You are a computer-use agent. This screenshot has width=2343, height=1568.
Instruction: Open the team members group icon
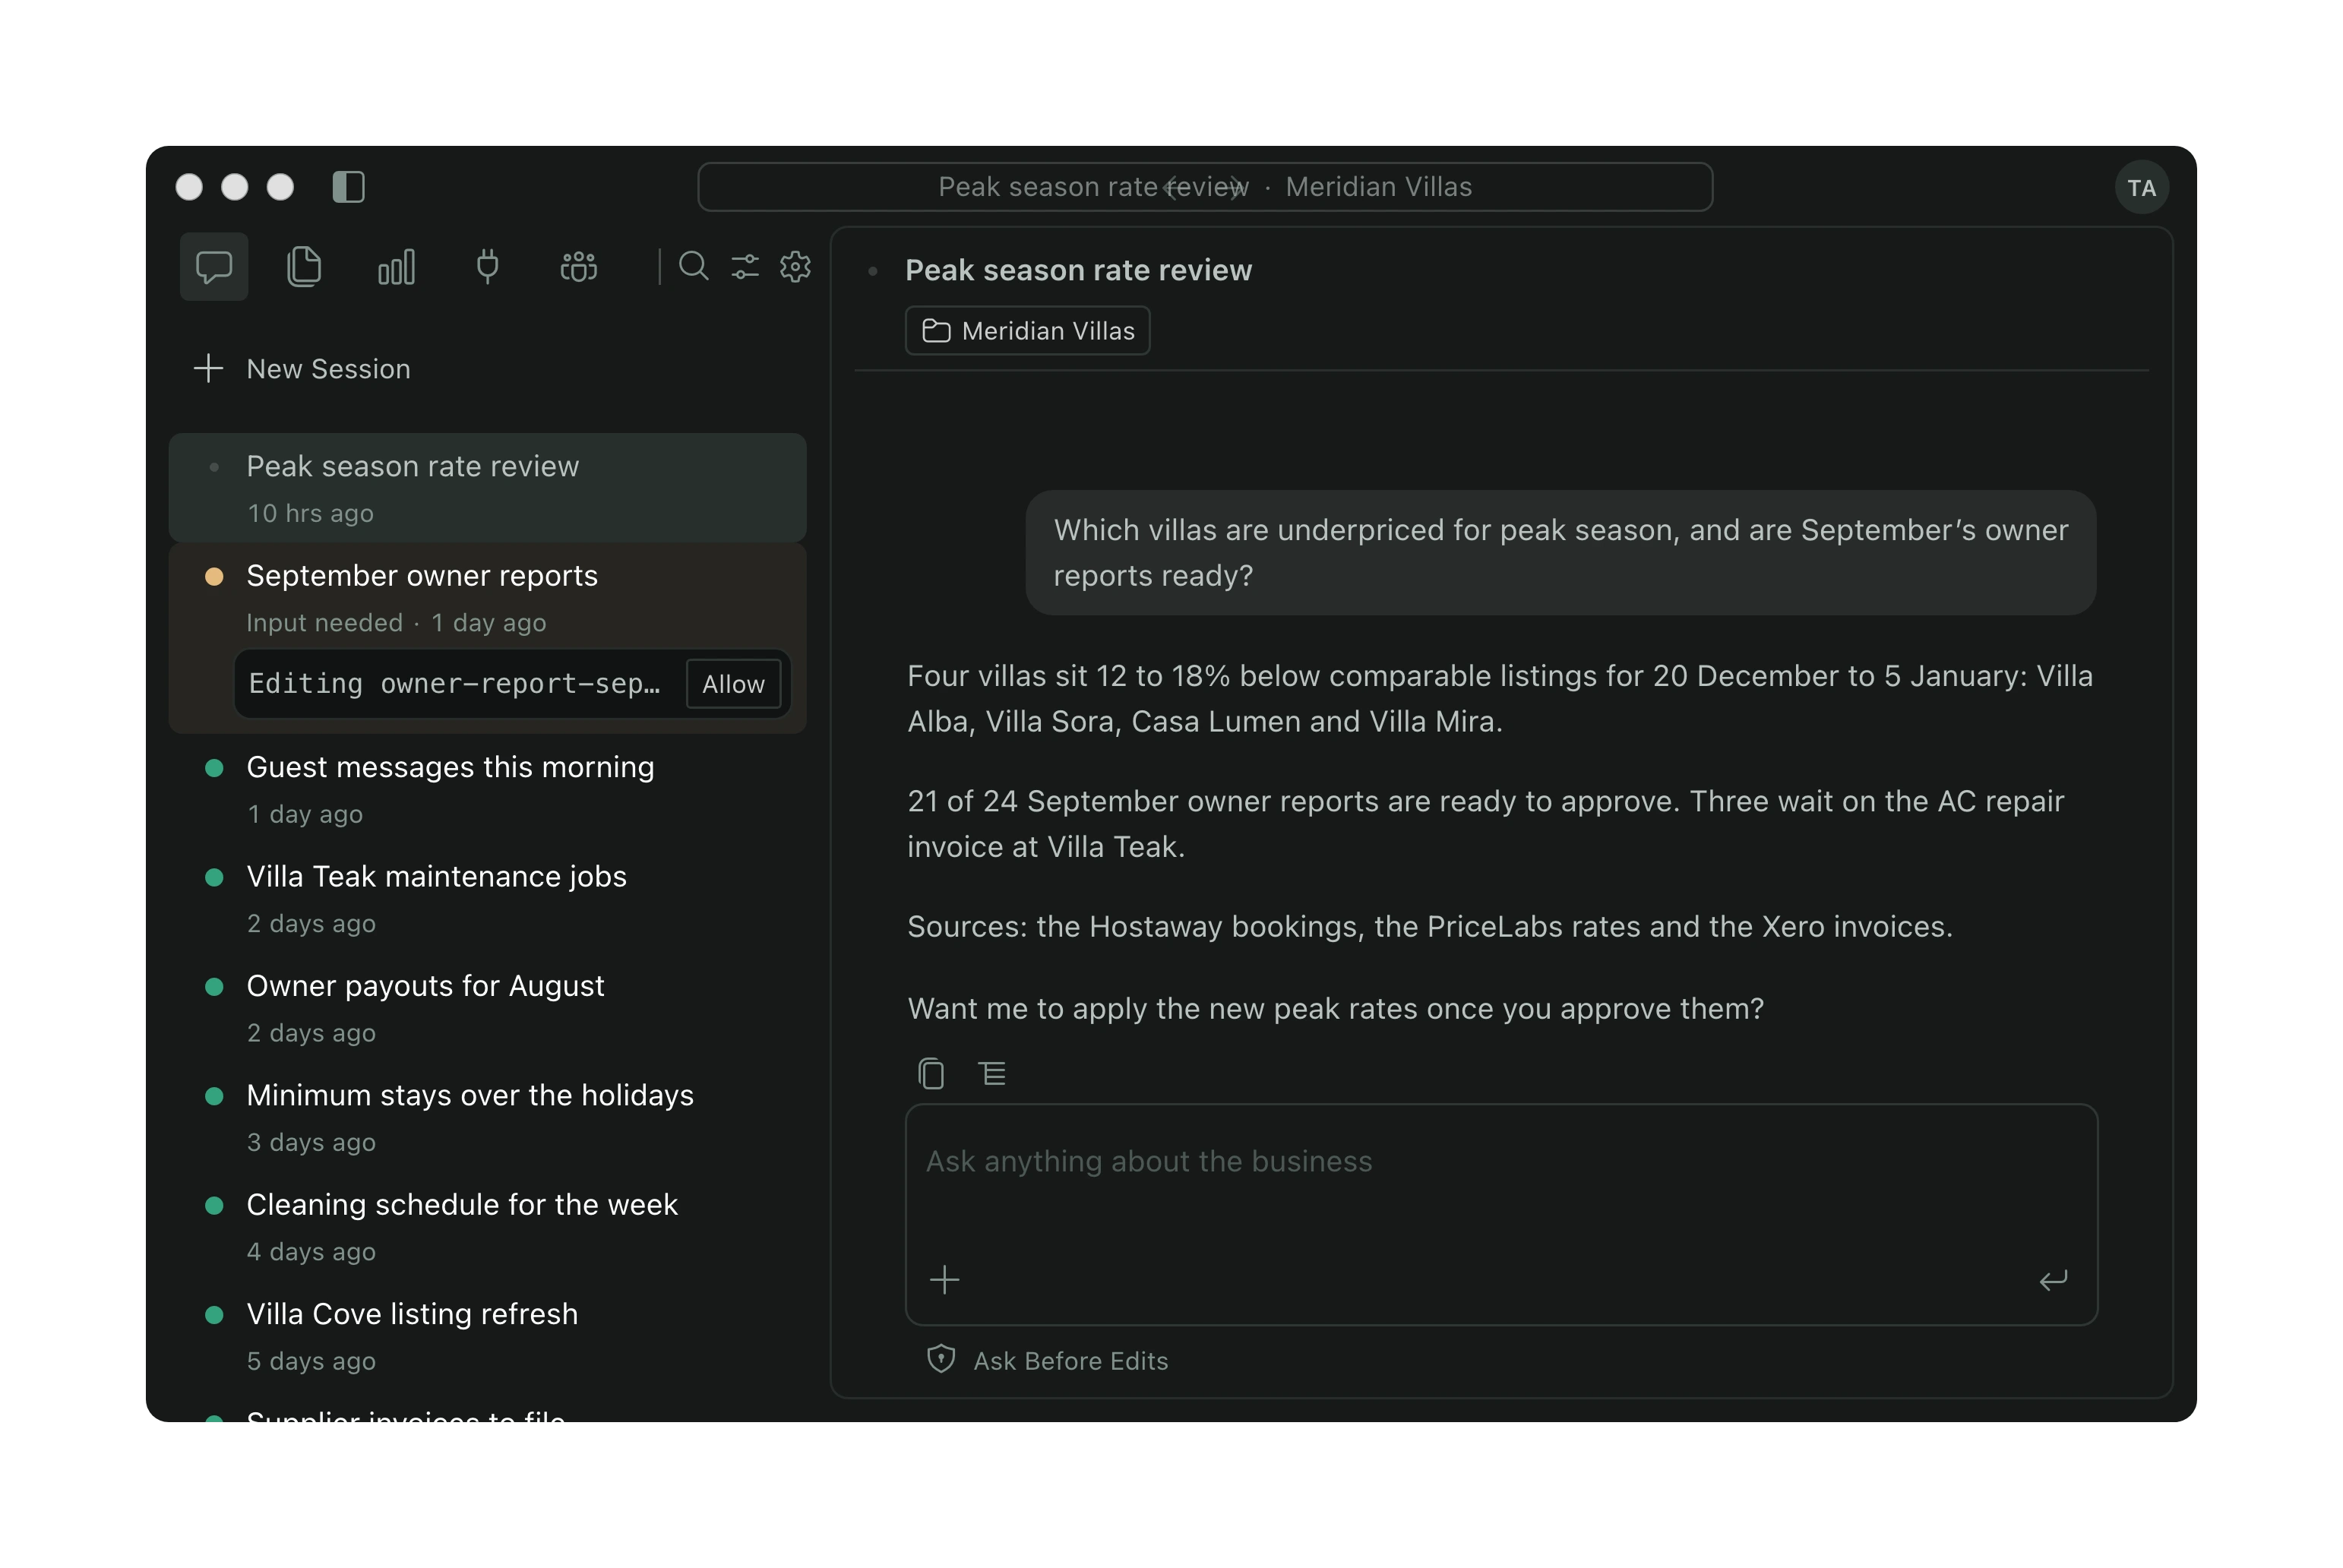(x=579, y=267)
